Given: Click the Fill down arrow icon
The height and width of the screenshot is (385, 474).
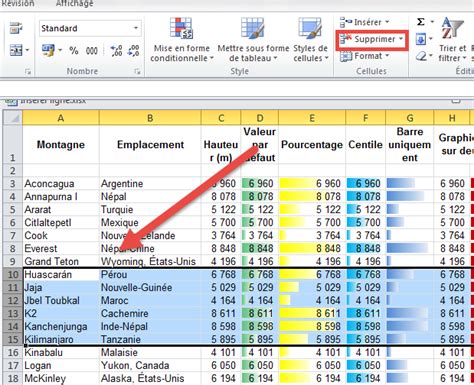Looking at the screenshot, I should pos(421,40).
